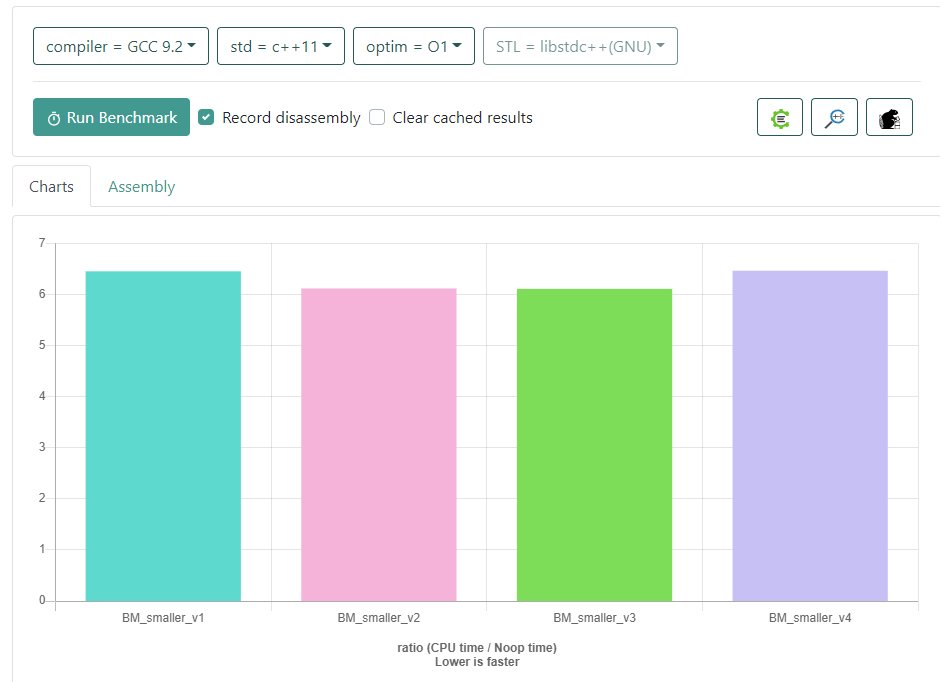This screenshot has height=682, width=940.
Task: Expand the STL = libstdc++(GNU) dropdown
Action: (x=580, y=46)
